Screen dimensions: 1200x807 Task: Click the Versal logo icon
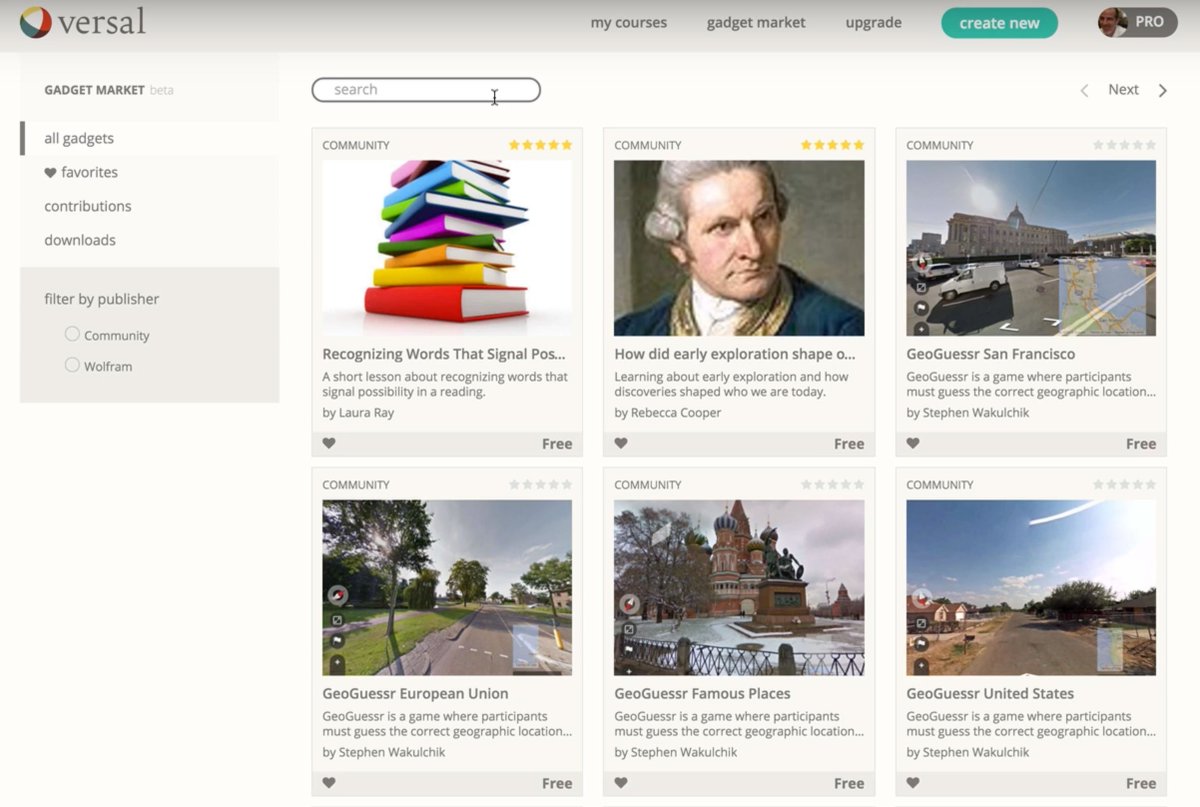pos(35,22)
